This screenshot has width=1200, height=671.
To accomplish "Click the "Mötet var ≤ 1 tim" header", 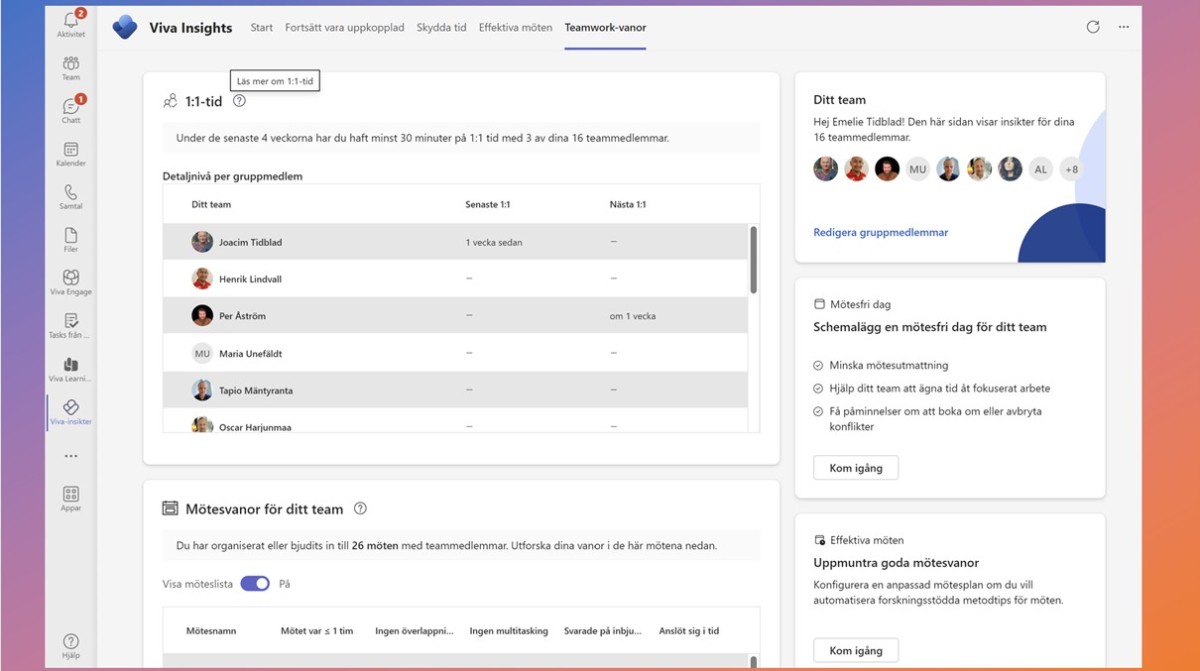I will tap(317, 631).
